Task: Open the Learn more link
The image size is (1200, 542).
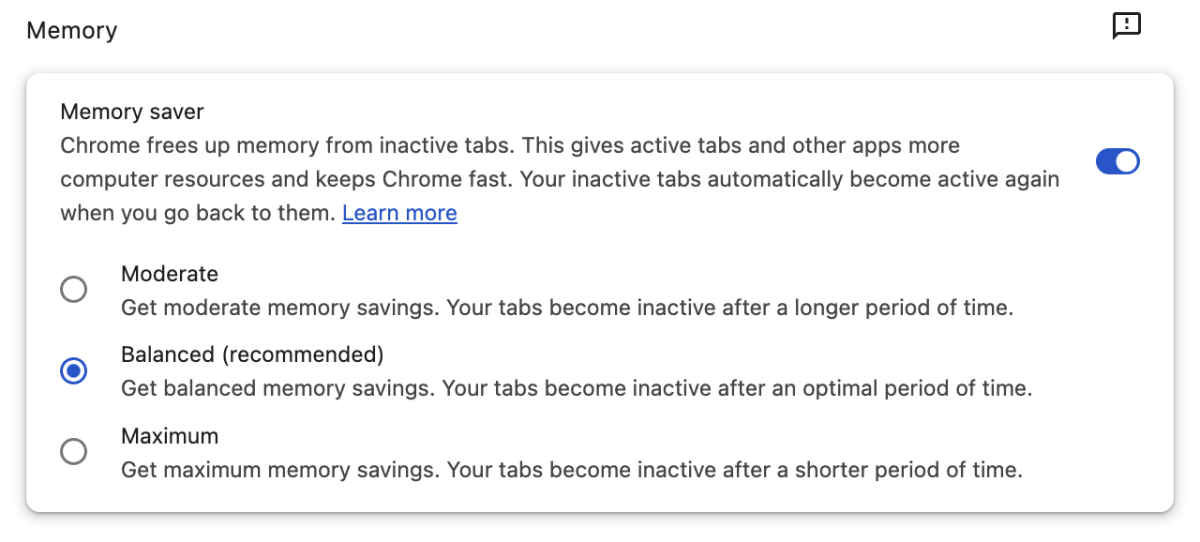Action: pyautogui.click(x=400, y=213)
